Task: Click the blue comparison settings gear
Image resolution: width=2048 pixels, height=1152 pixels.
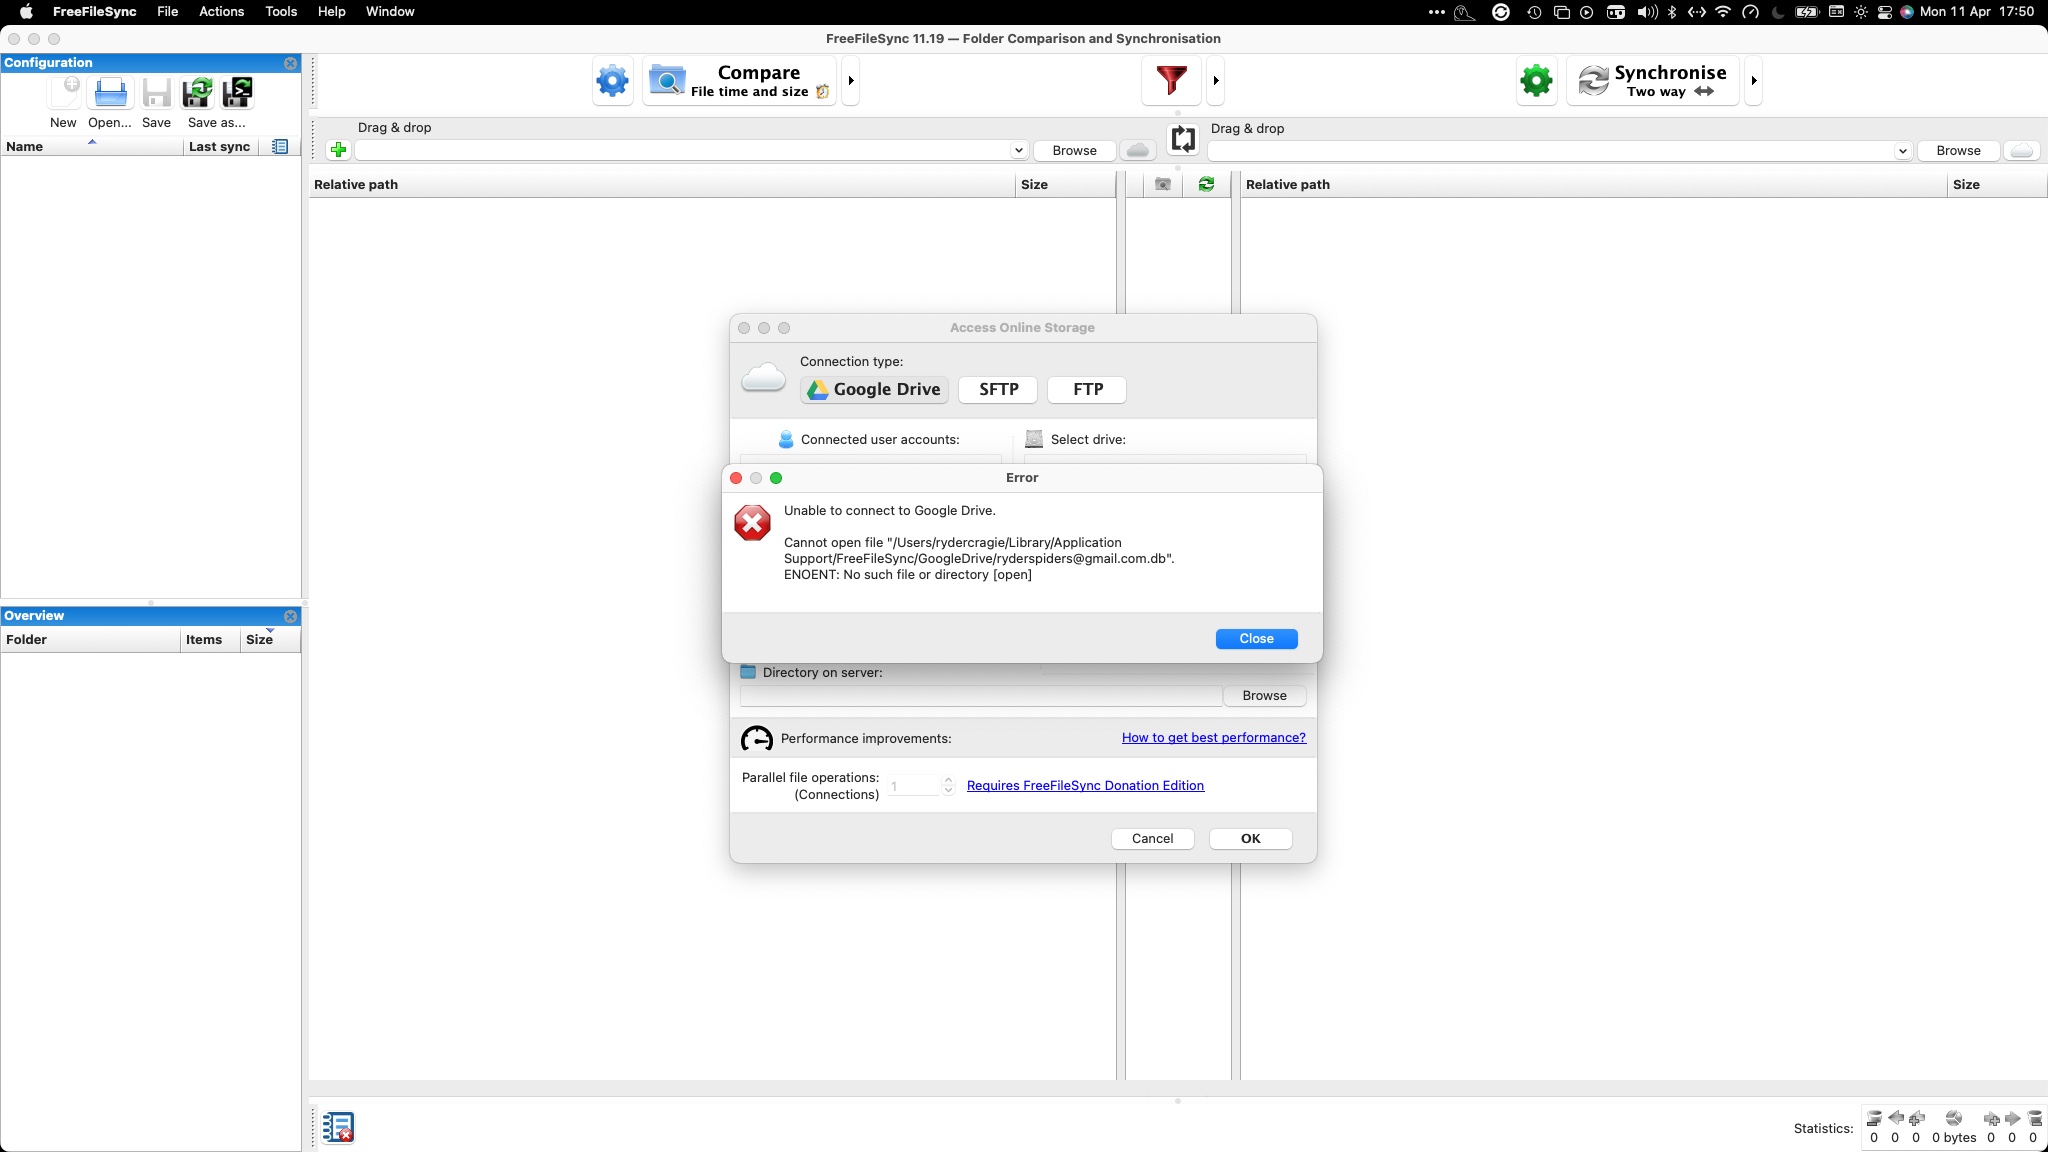Action: pos(612,80)
